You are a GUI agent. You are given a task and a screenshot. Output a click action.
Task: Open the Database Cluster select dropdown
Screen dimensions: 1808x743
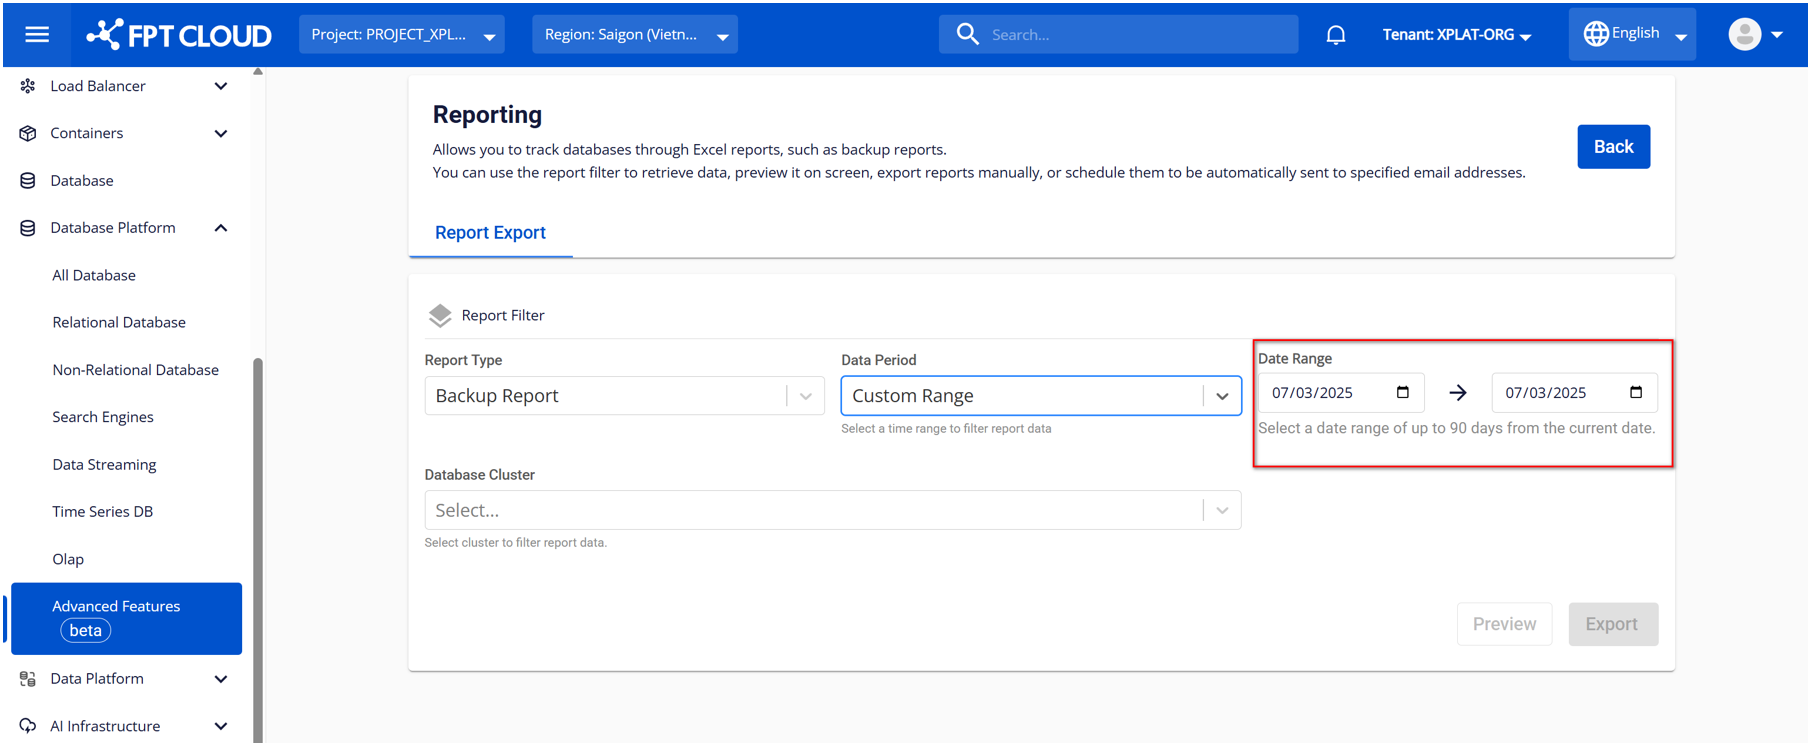833,510
